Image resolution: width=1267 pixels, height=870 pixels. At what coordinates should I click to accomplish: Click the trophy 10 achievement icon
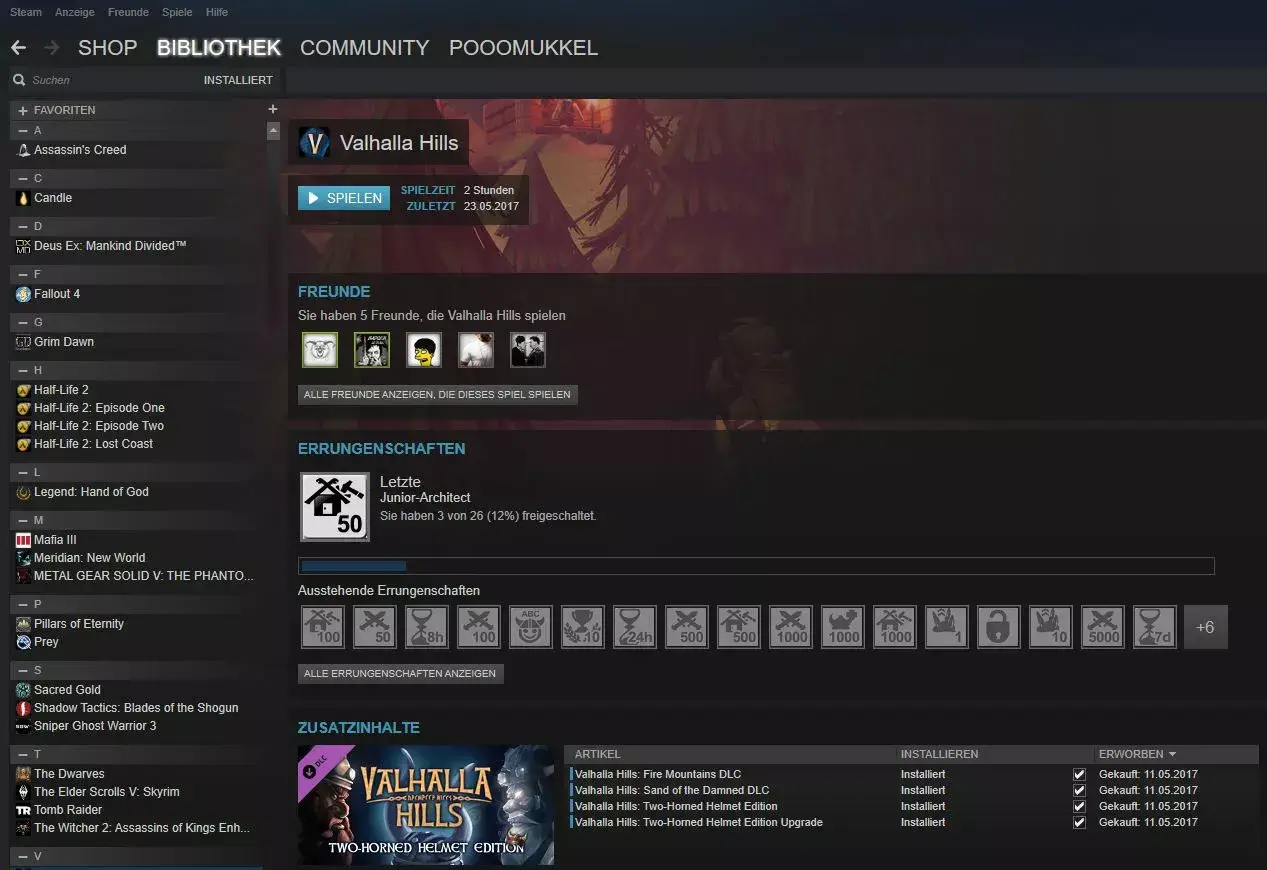583,627
